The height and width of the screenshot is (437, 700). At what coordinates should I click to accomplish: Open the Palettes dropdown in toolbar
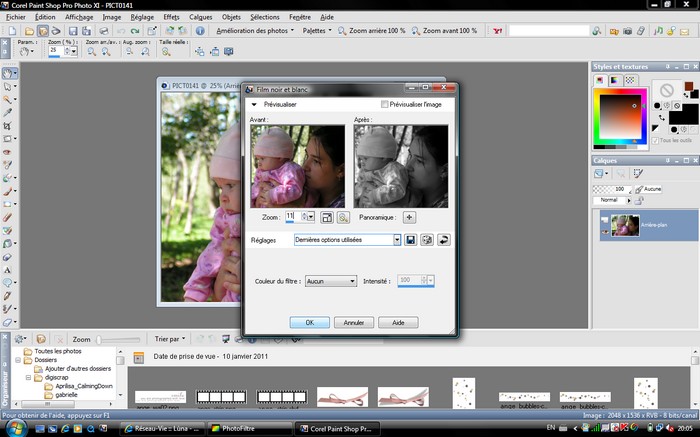tap(317, 31)
